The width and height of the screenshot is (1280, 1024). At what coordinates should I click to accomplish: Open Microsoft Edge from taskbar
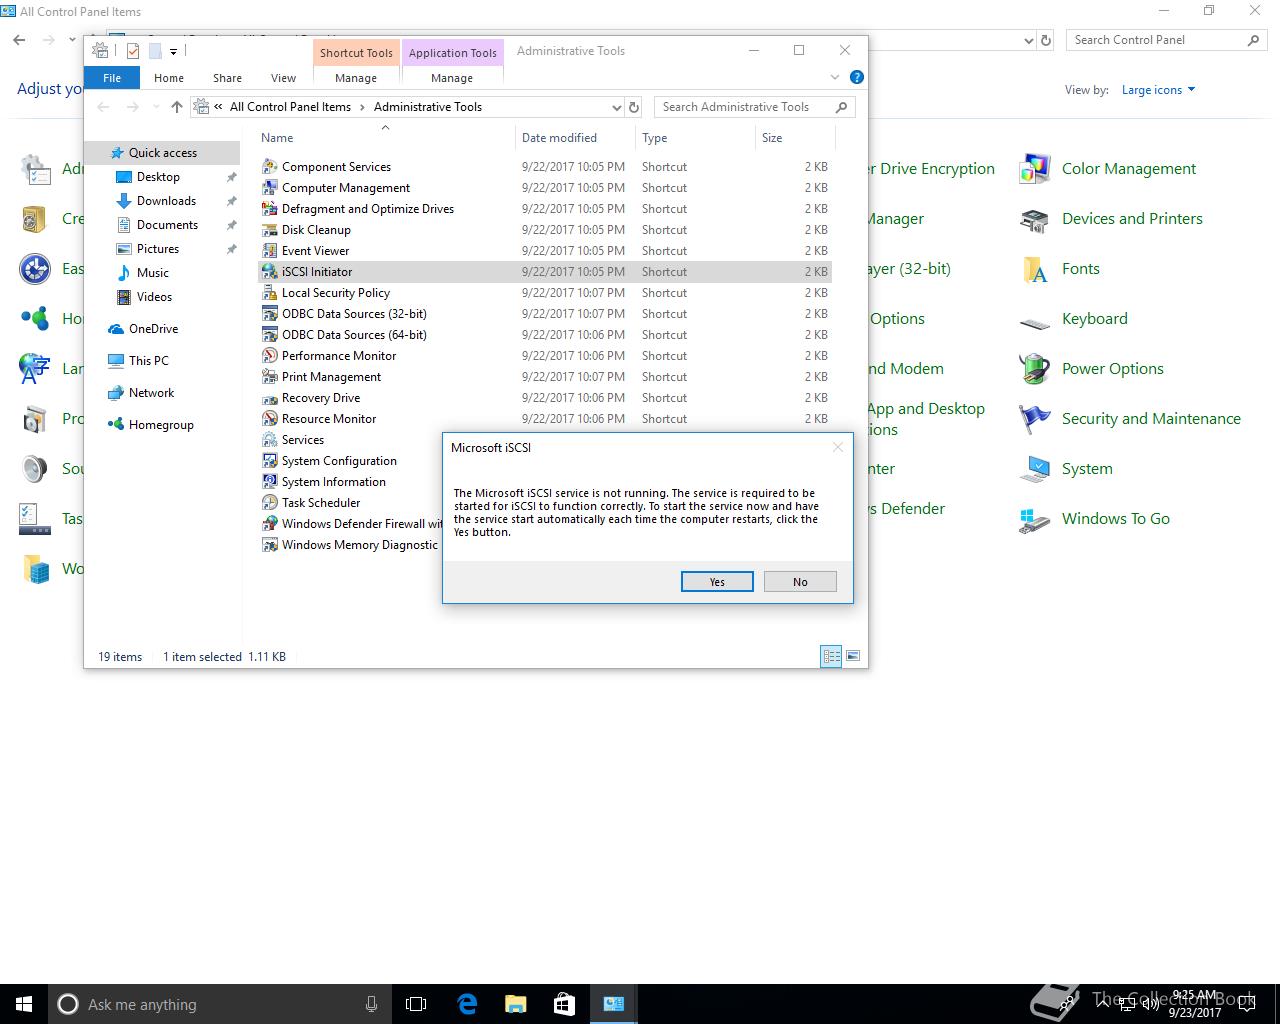(x=467, y=1004)
